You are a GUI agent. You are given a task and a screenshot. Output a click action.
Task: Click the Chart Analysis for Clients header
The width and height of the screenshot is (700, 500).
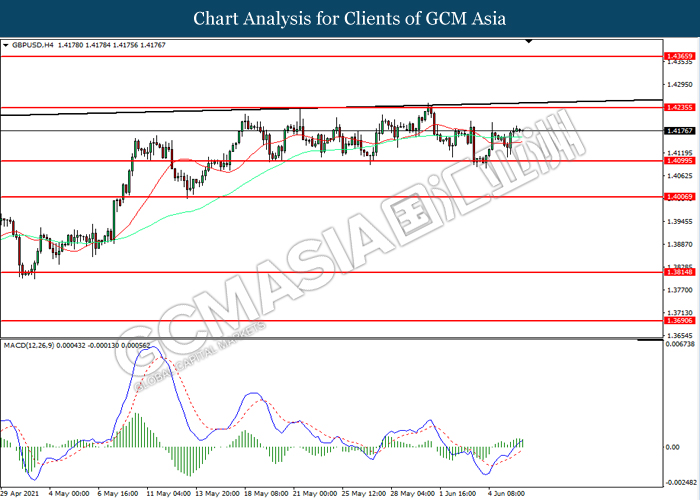point(350,18)
